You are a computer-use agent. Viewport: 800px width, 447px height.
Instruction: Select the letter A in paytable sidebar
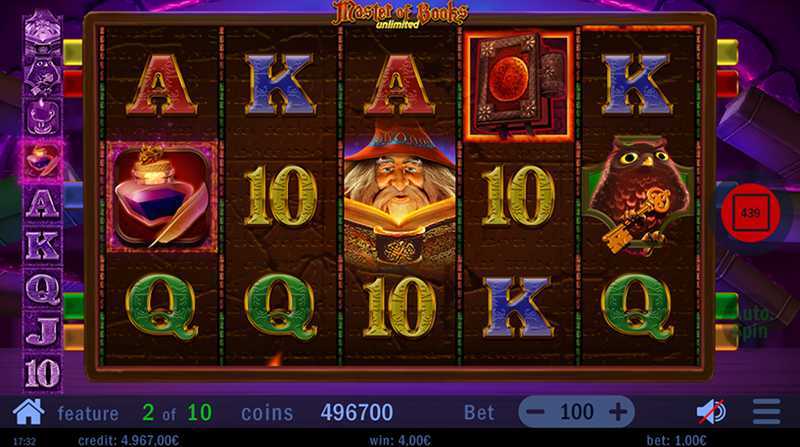pos(43,204)
